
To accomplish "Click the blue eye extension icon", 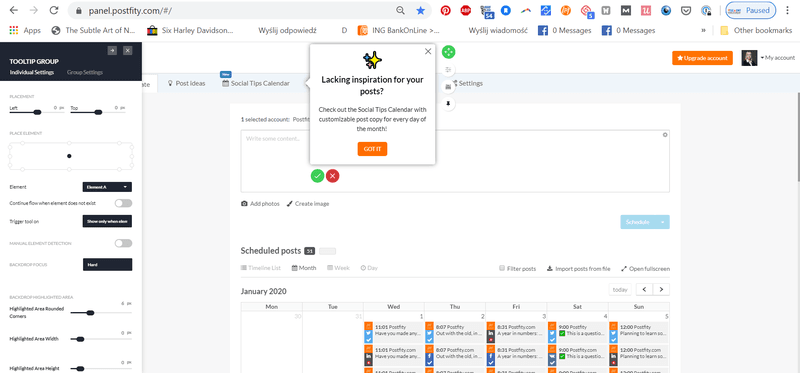I will [666, 10].
